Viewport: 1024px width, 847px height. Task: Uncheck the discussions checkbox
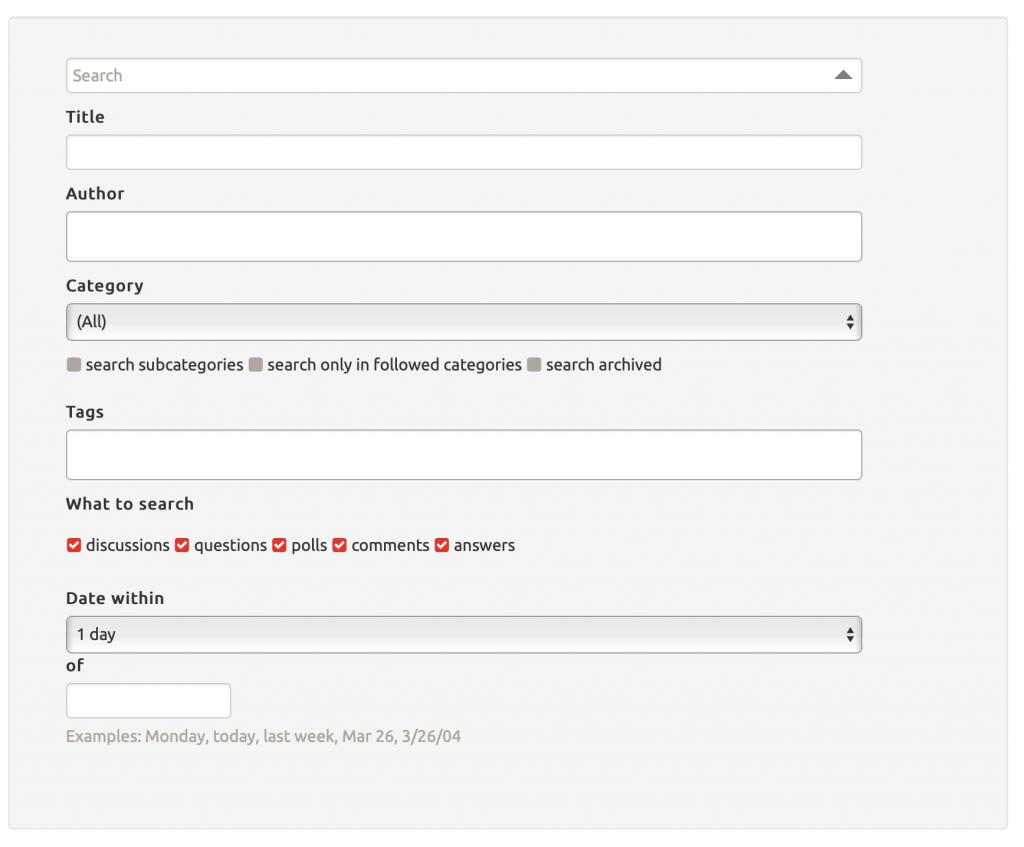point(74,545)
